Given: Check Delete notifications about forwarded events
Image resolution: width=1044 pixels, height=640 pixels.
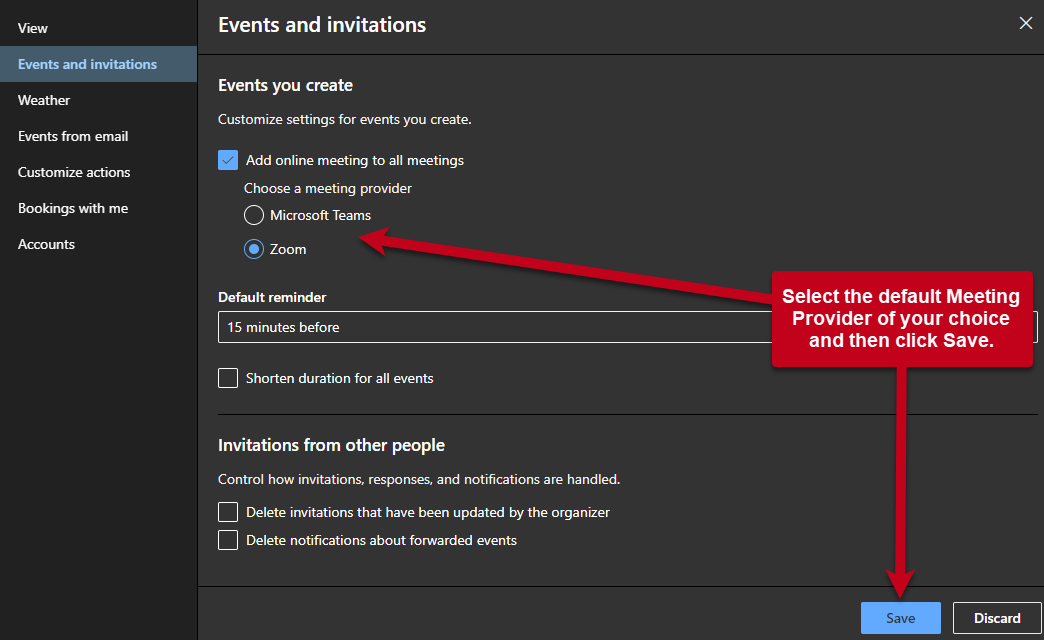Looking at the screenshot, I should [x=228, y=539].
